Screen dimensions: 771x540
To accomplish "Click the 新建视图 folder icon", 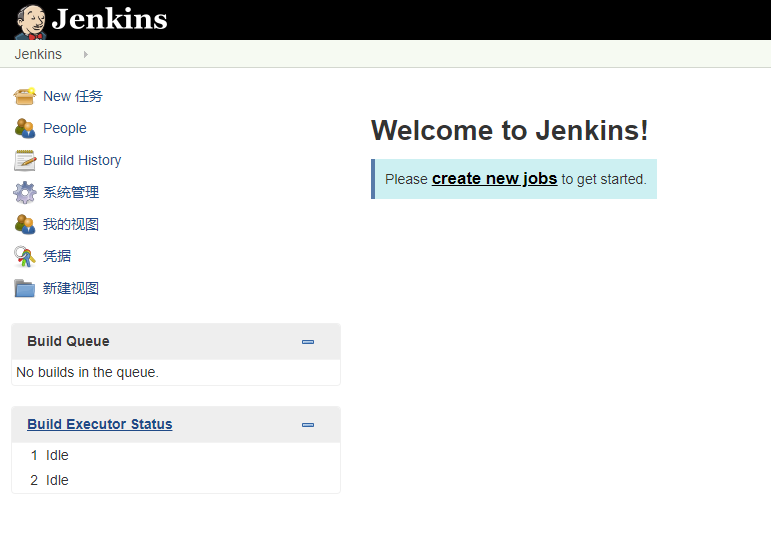I will 25,288.
